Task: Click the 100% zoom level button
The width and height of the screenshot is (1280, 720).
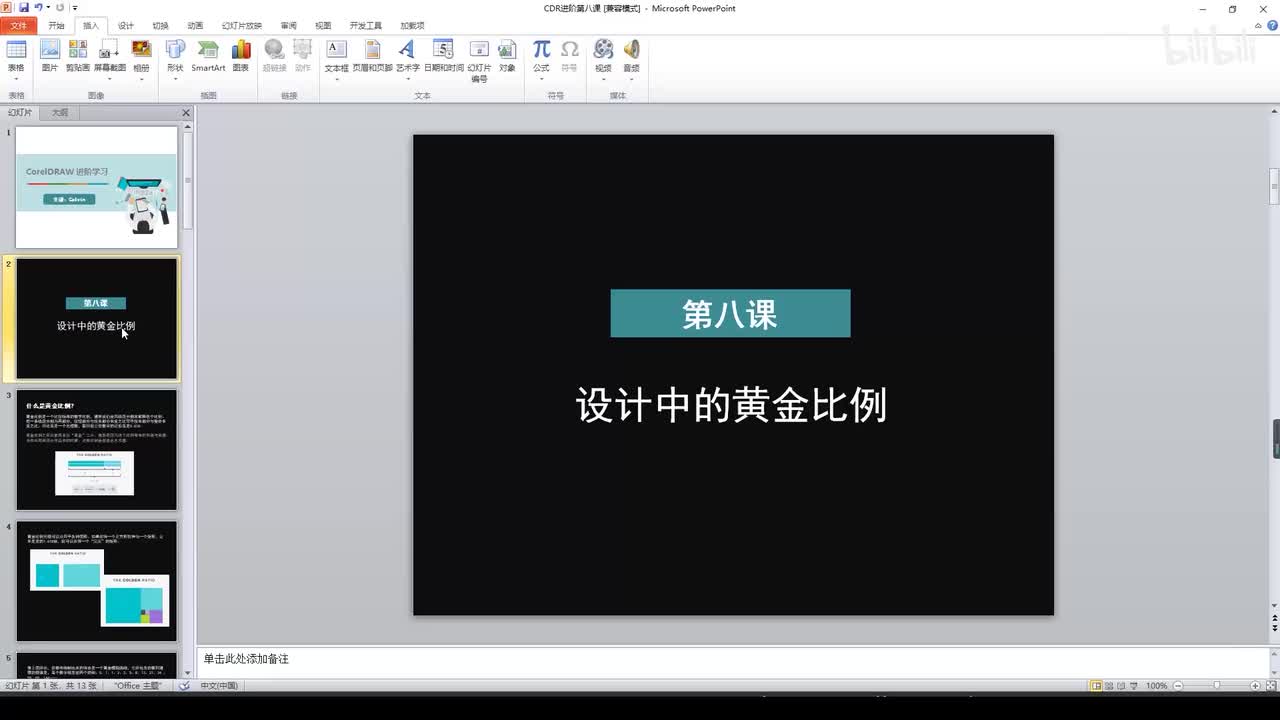Action: click(x=1156, y=686)
